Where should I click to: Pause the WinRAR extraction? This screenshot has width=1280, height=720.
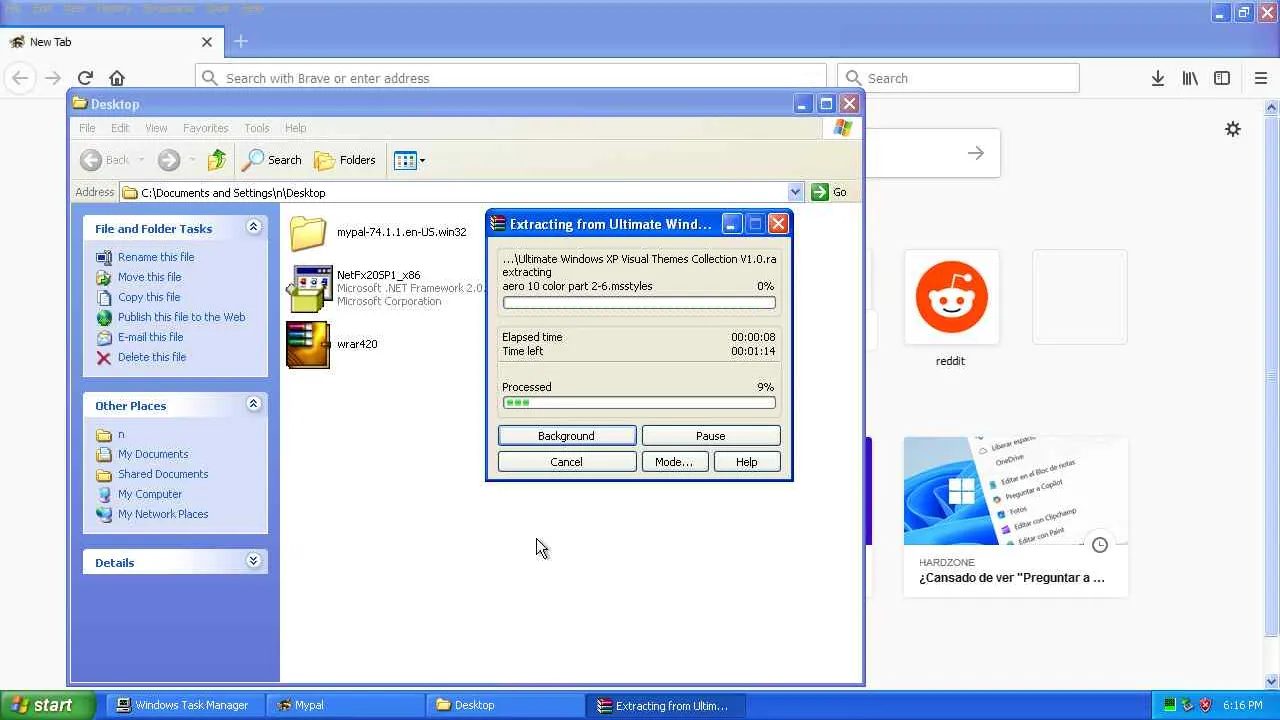pos(711,436)
